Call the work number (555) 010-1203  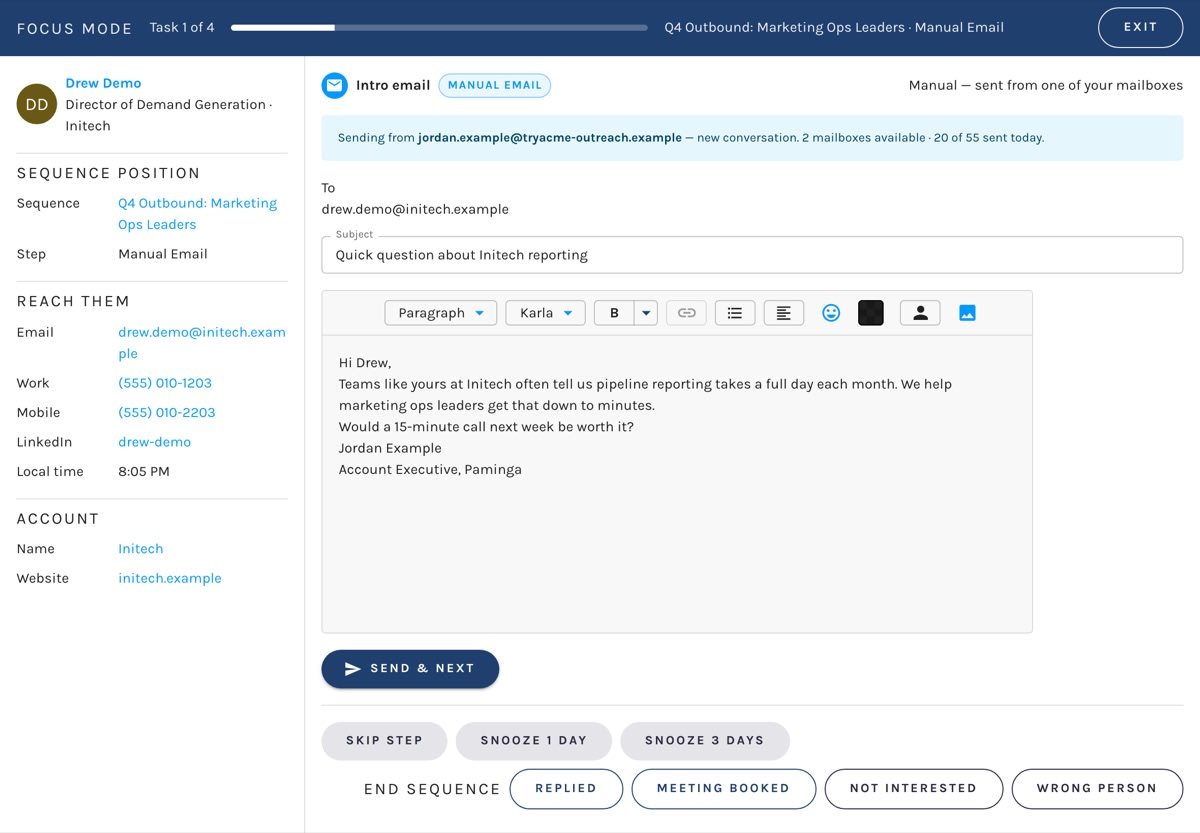point(165,383)
